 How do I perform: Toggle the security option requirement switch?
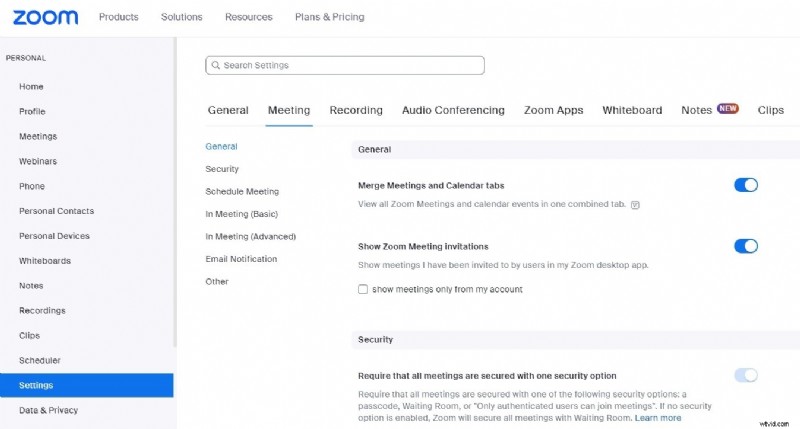(745, 375)
